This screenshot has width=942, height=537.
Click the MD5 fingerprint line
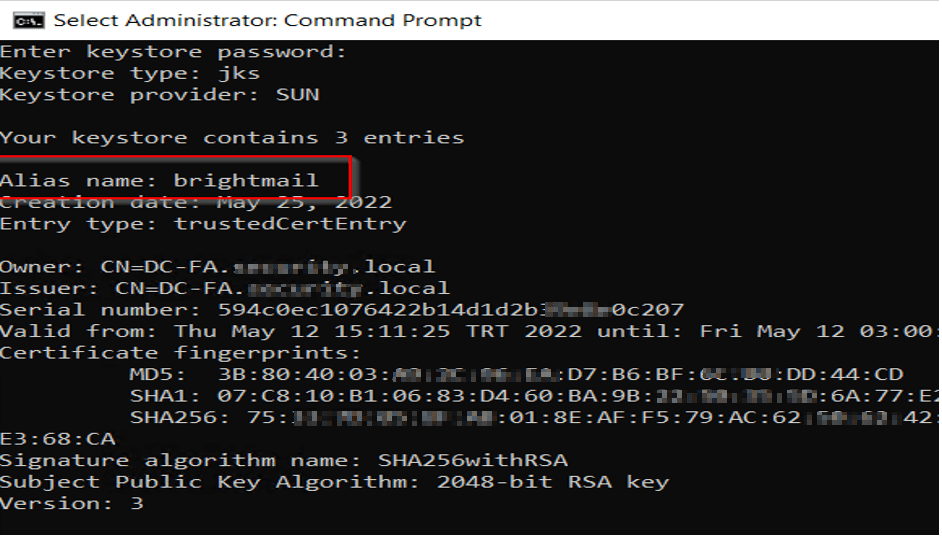[x=516, y=375]
